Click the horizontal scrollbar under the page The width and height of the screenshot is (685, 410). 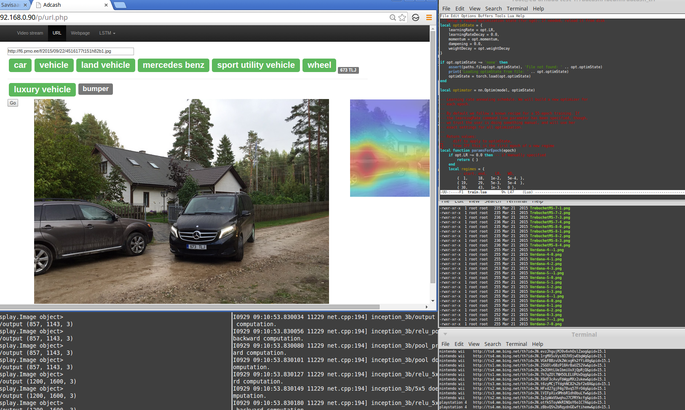click(190, 307)
